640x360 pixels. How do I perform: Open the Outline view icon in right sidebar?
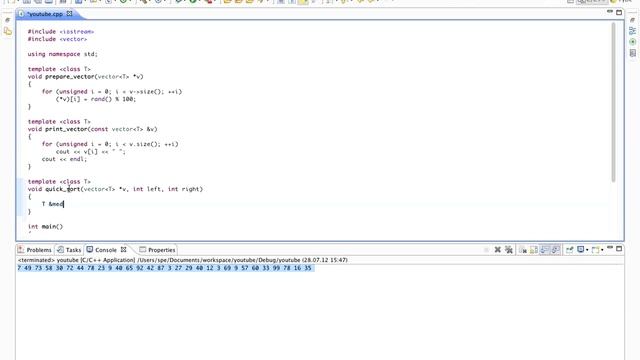(633, 31)
